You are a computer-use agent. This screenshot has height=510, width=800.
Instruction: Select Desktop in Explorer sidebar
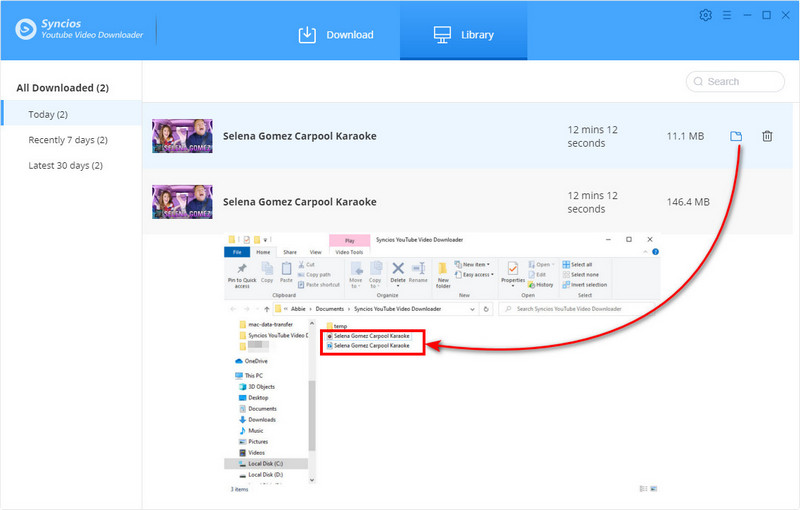(x=254, y=398)
